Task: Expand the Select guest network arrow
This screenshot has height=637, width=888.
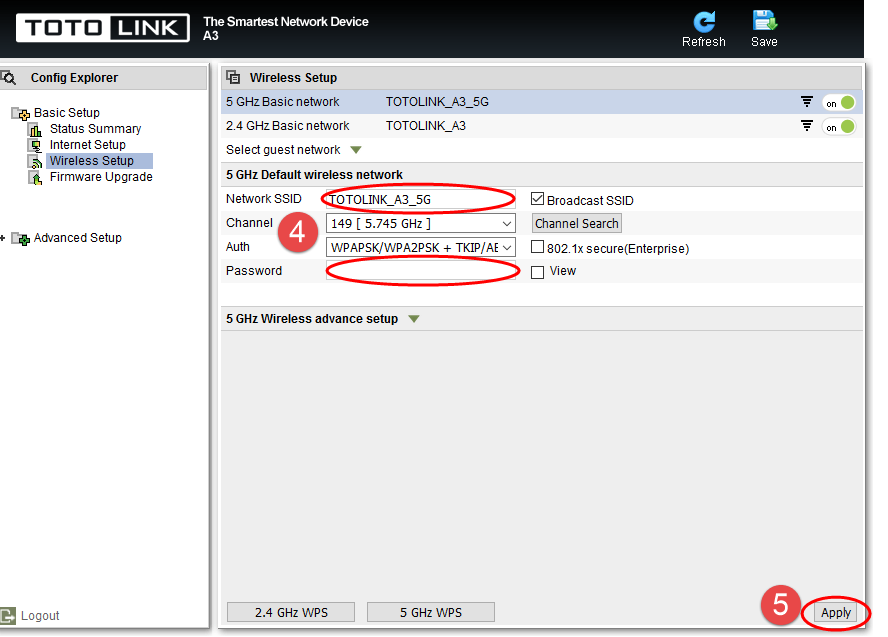Action: coord(356,150)
